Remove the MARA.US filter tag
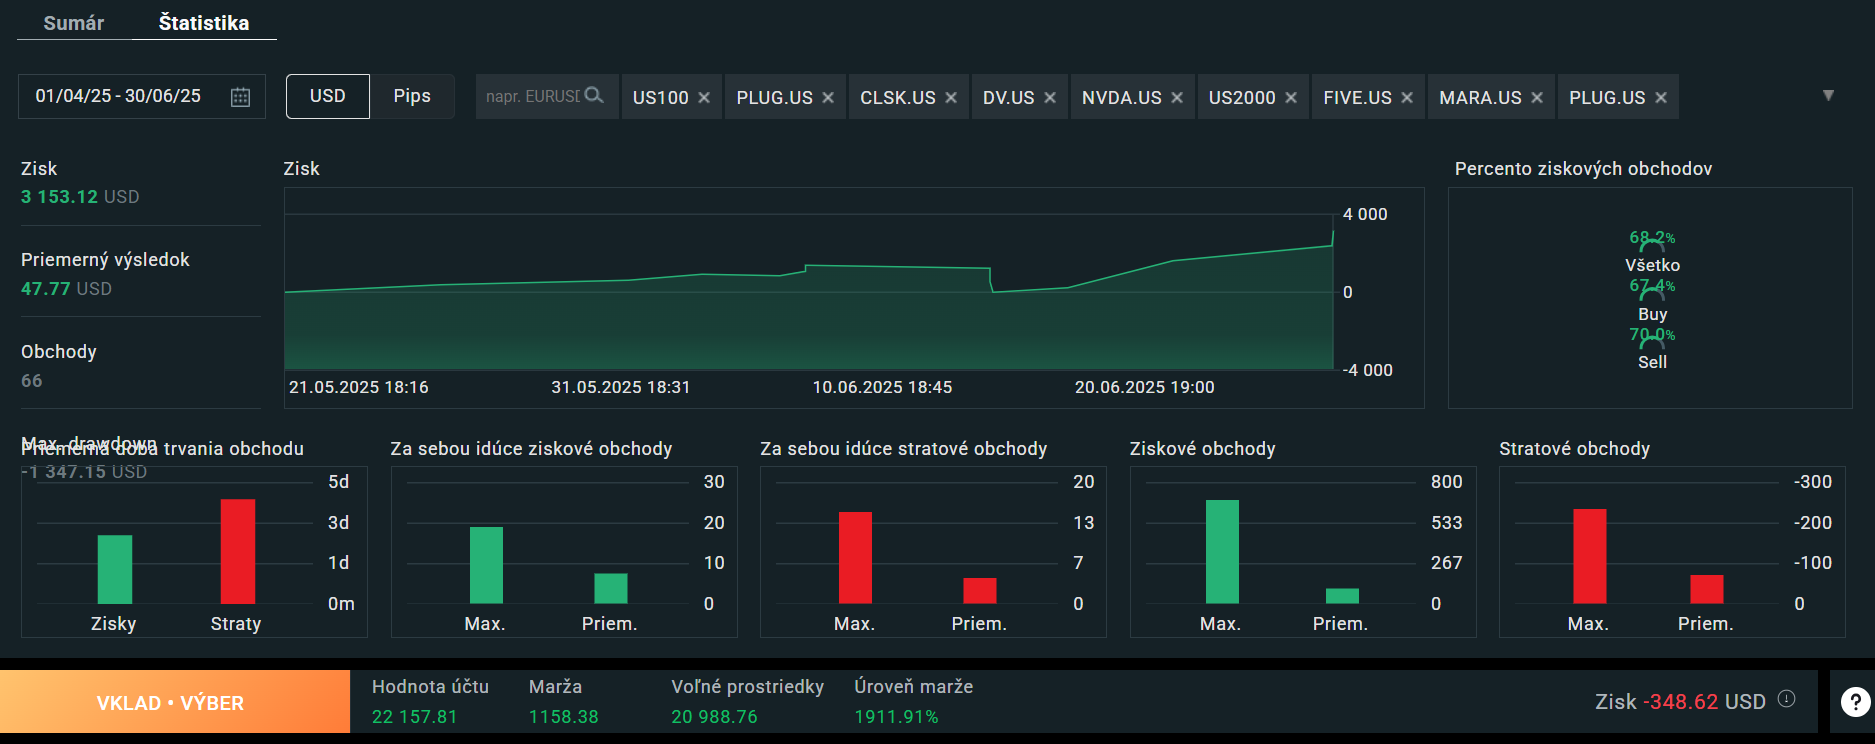1875x744 pixels. point(1537,98)
